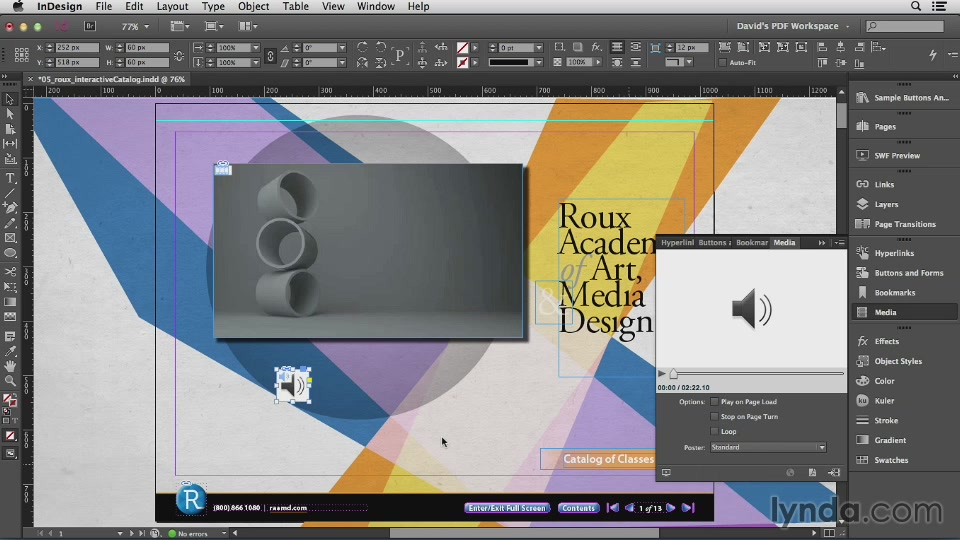Switch to the Hyperlinks tab in floating panel
Viewport: 960px width, 540px height.
[677, 242]
